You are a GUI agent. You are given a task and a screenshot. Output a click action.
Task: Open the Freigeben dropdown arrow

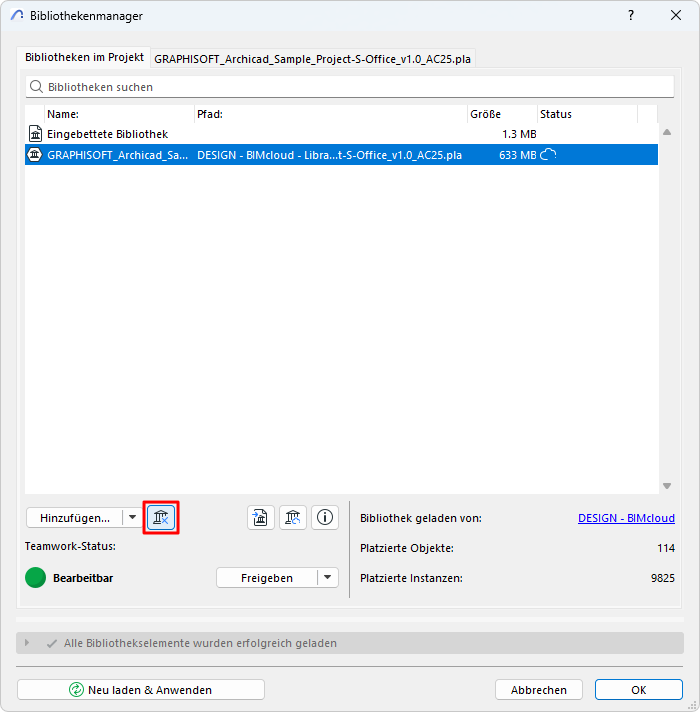tap(328, 578)
